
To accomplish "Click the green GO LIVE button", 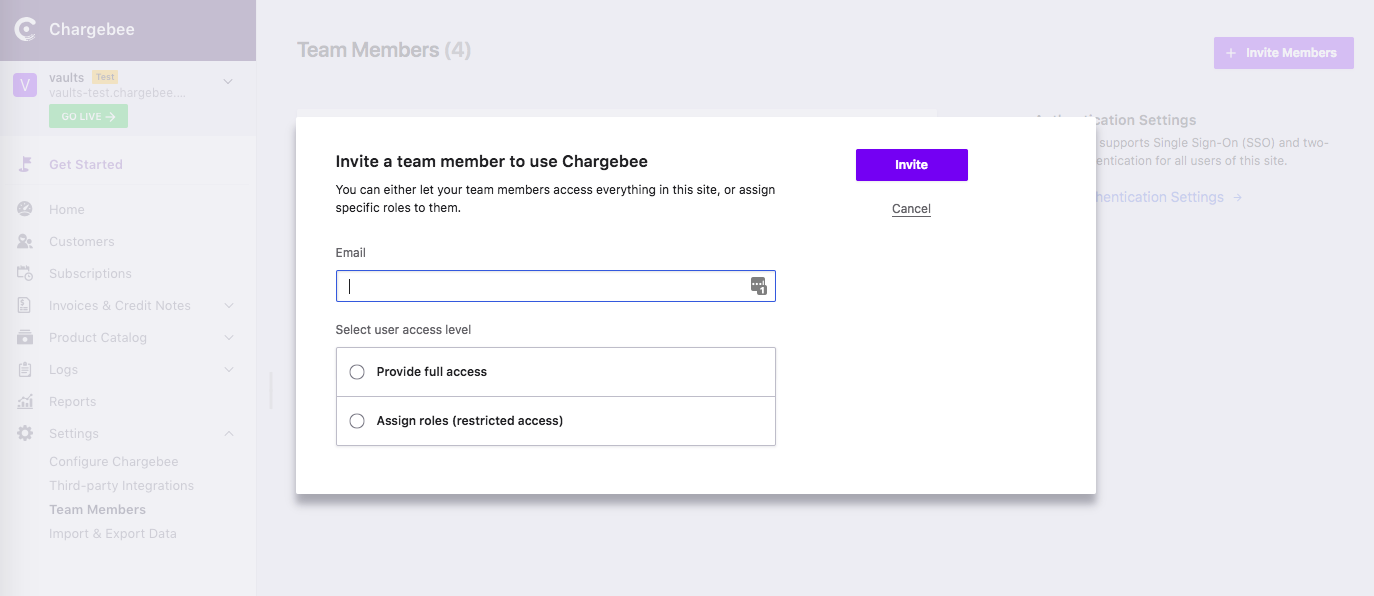I will 88,116.
